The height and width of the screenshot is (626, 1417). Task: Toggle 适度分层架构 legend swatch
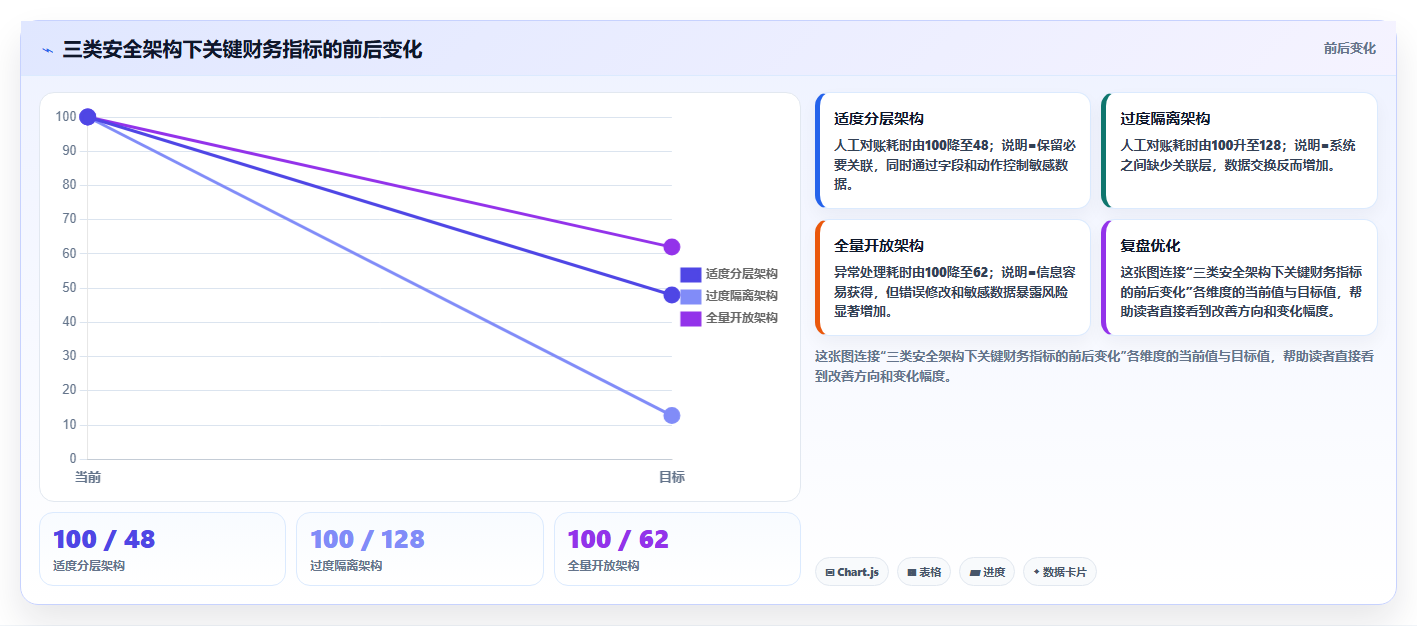690,274
